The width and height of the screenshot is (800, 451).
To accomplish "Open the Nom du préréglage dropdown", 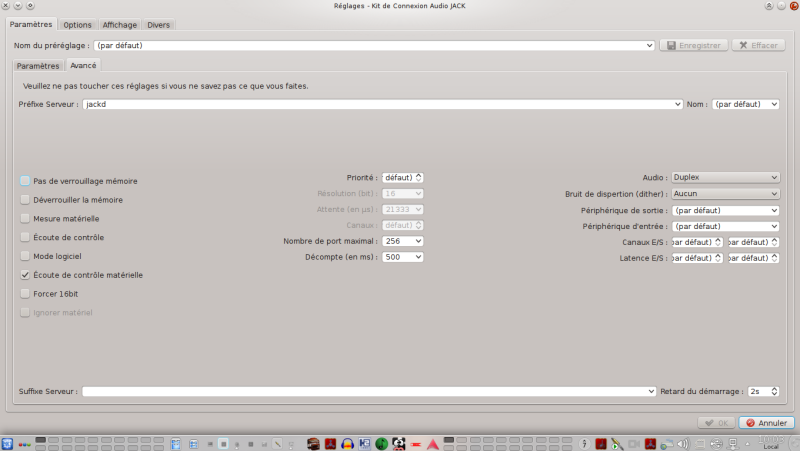I will 374,45.
